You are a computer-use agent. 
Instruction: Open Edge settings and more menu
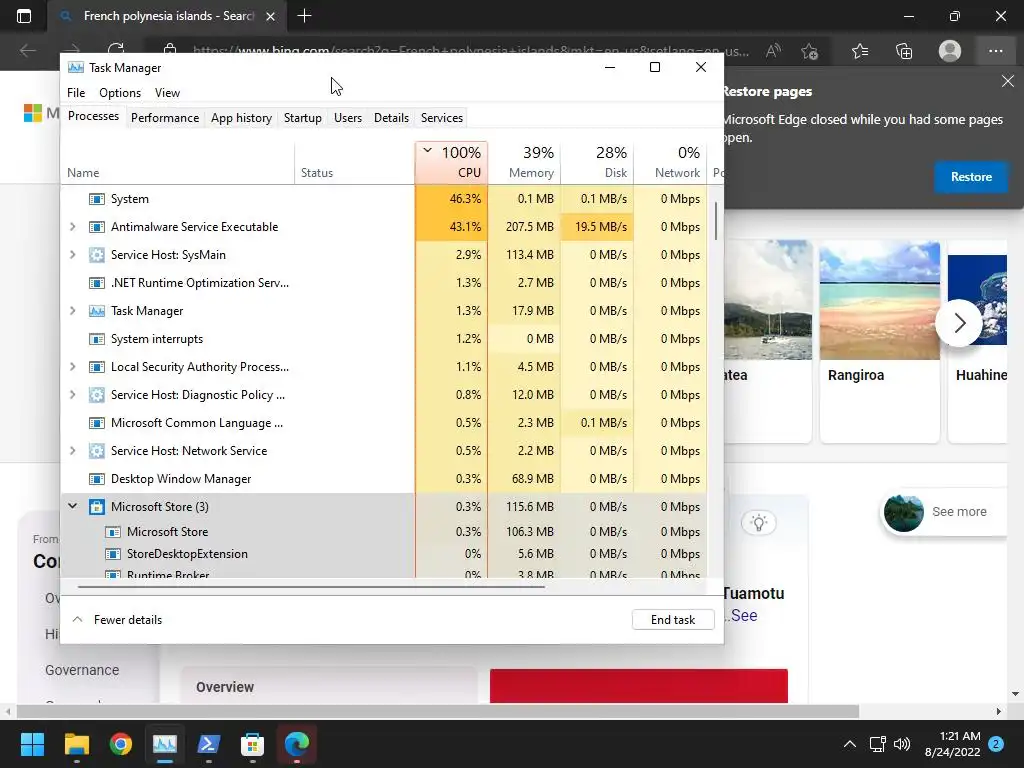pos(995,51)
